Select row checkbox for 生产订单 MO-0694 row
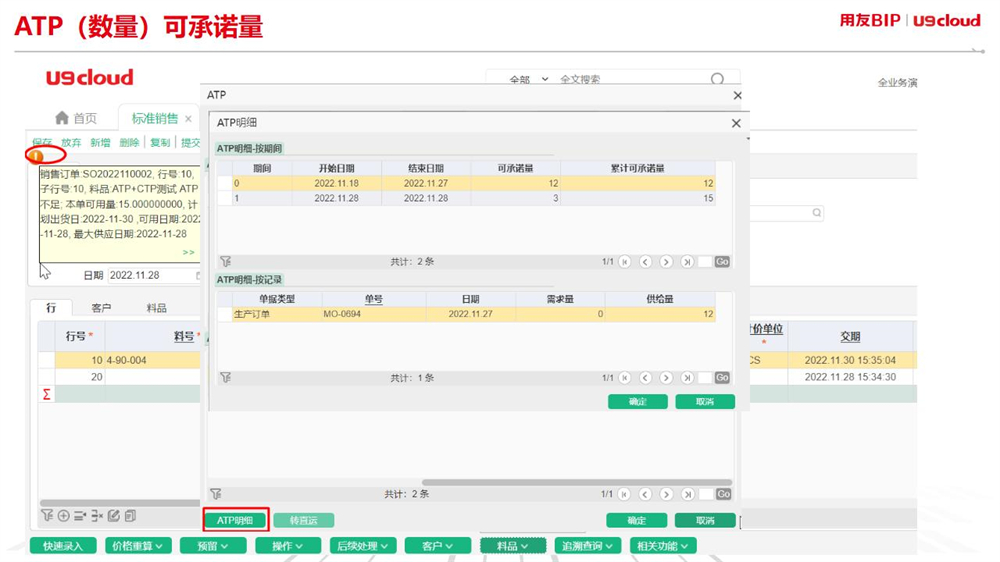 pos(224,314)
